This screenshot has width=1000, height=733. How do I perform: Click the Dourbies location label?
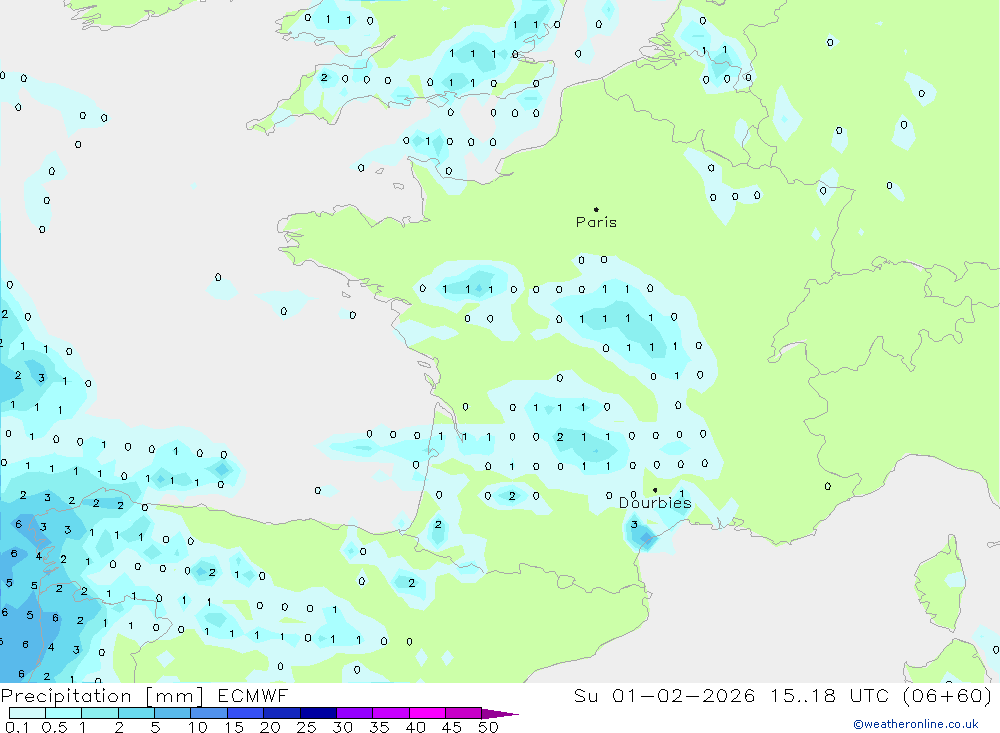655,503
